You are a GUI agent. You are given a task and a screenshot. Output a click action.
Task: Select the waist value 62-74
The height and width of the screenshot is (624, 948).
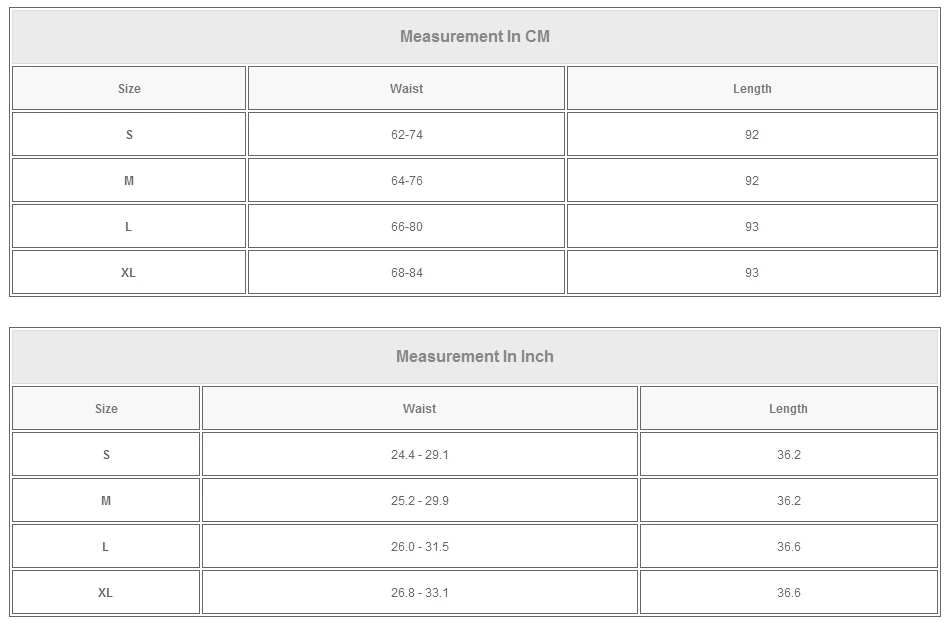click(x=406, y=135)
